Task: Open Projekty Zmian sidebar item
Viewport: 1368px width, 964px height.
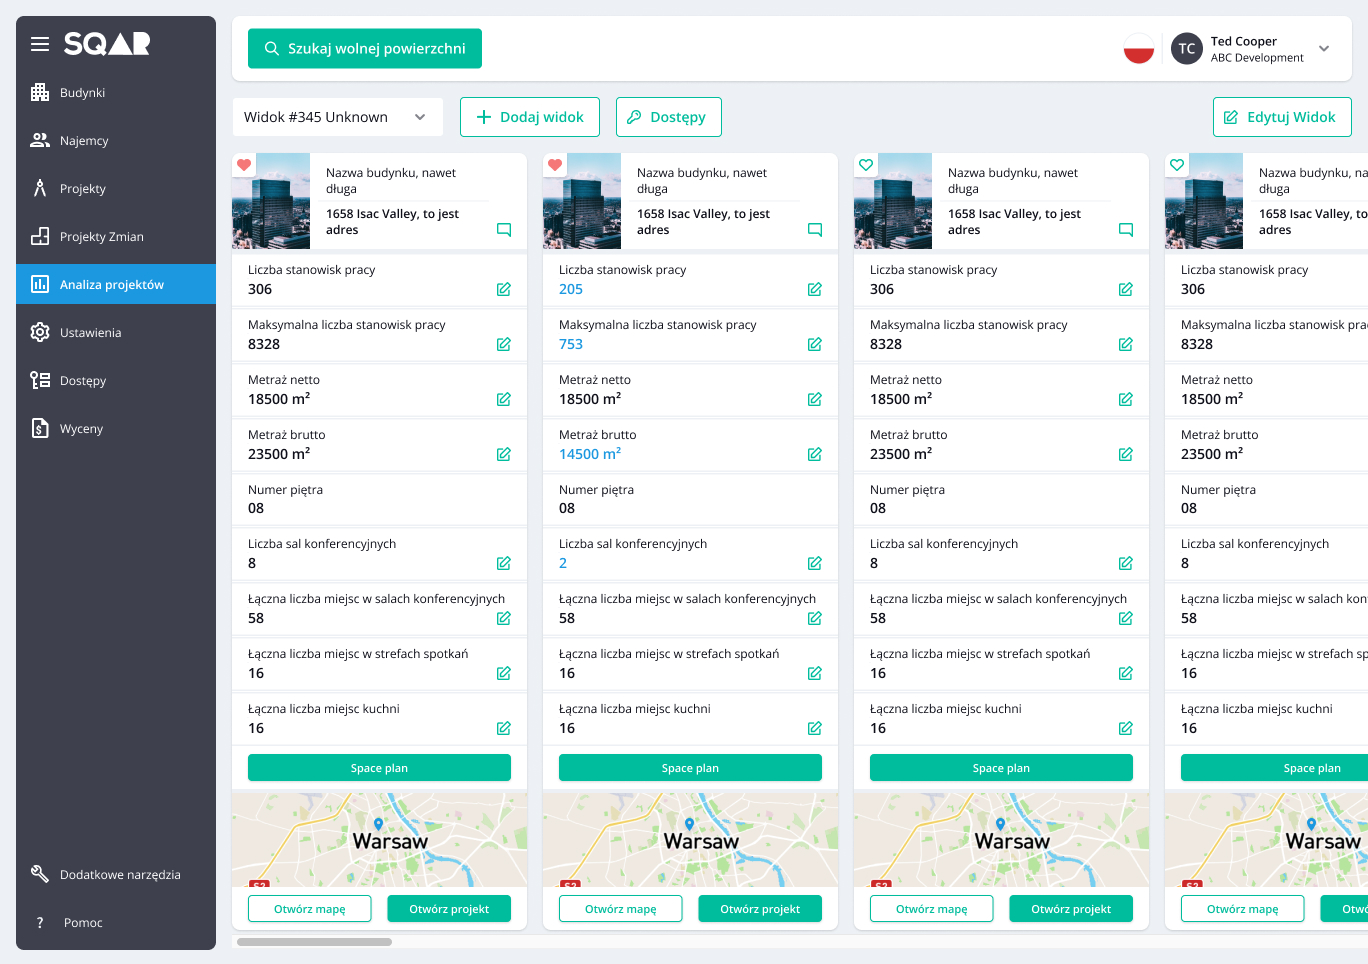Action: (x=101, y=237)
